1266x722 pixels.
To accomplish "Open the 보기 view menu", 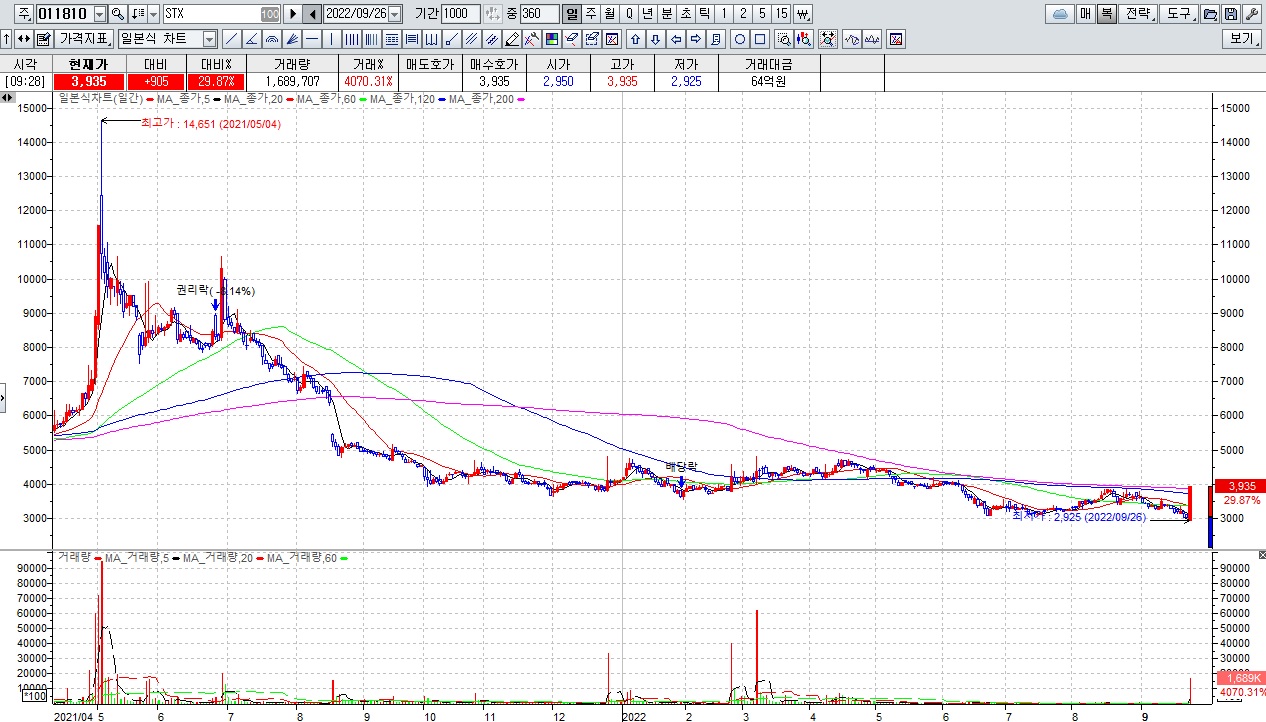I will pos(1241,39).
